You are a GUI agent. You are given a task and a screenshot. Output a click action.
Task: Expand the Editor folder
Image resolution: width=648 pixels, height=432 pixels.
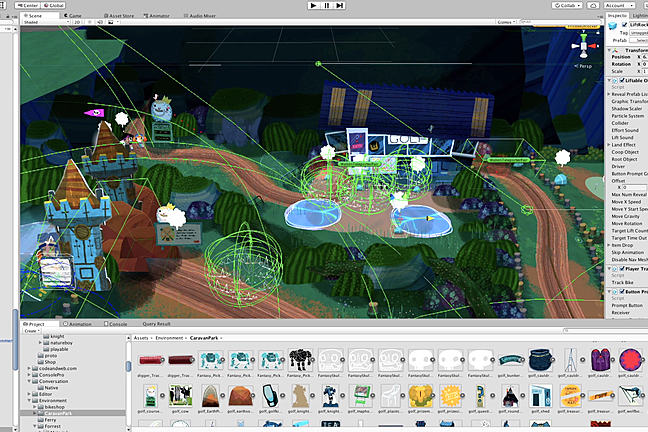[29, 394]
